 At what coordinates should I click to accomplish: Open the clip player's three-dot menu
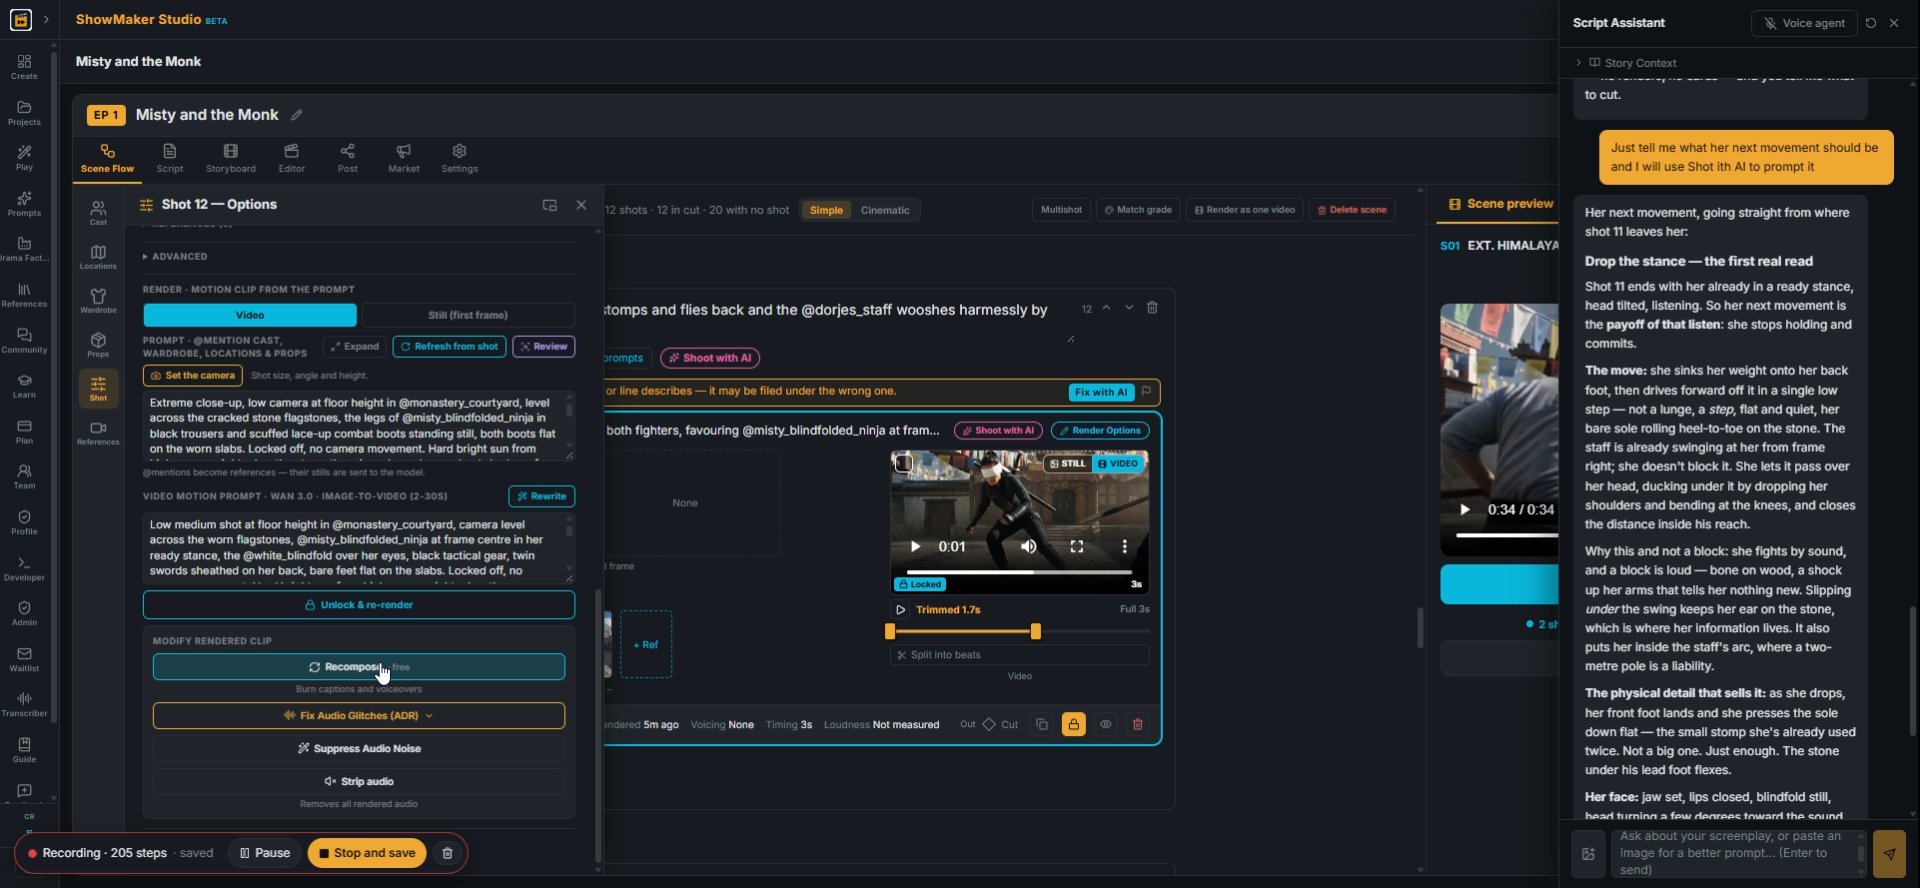(x=1124, y=547)
